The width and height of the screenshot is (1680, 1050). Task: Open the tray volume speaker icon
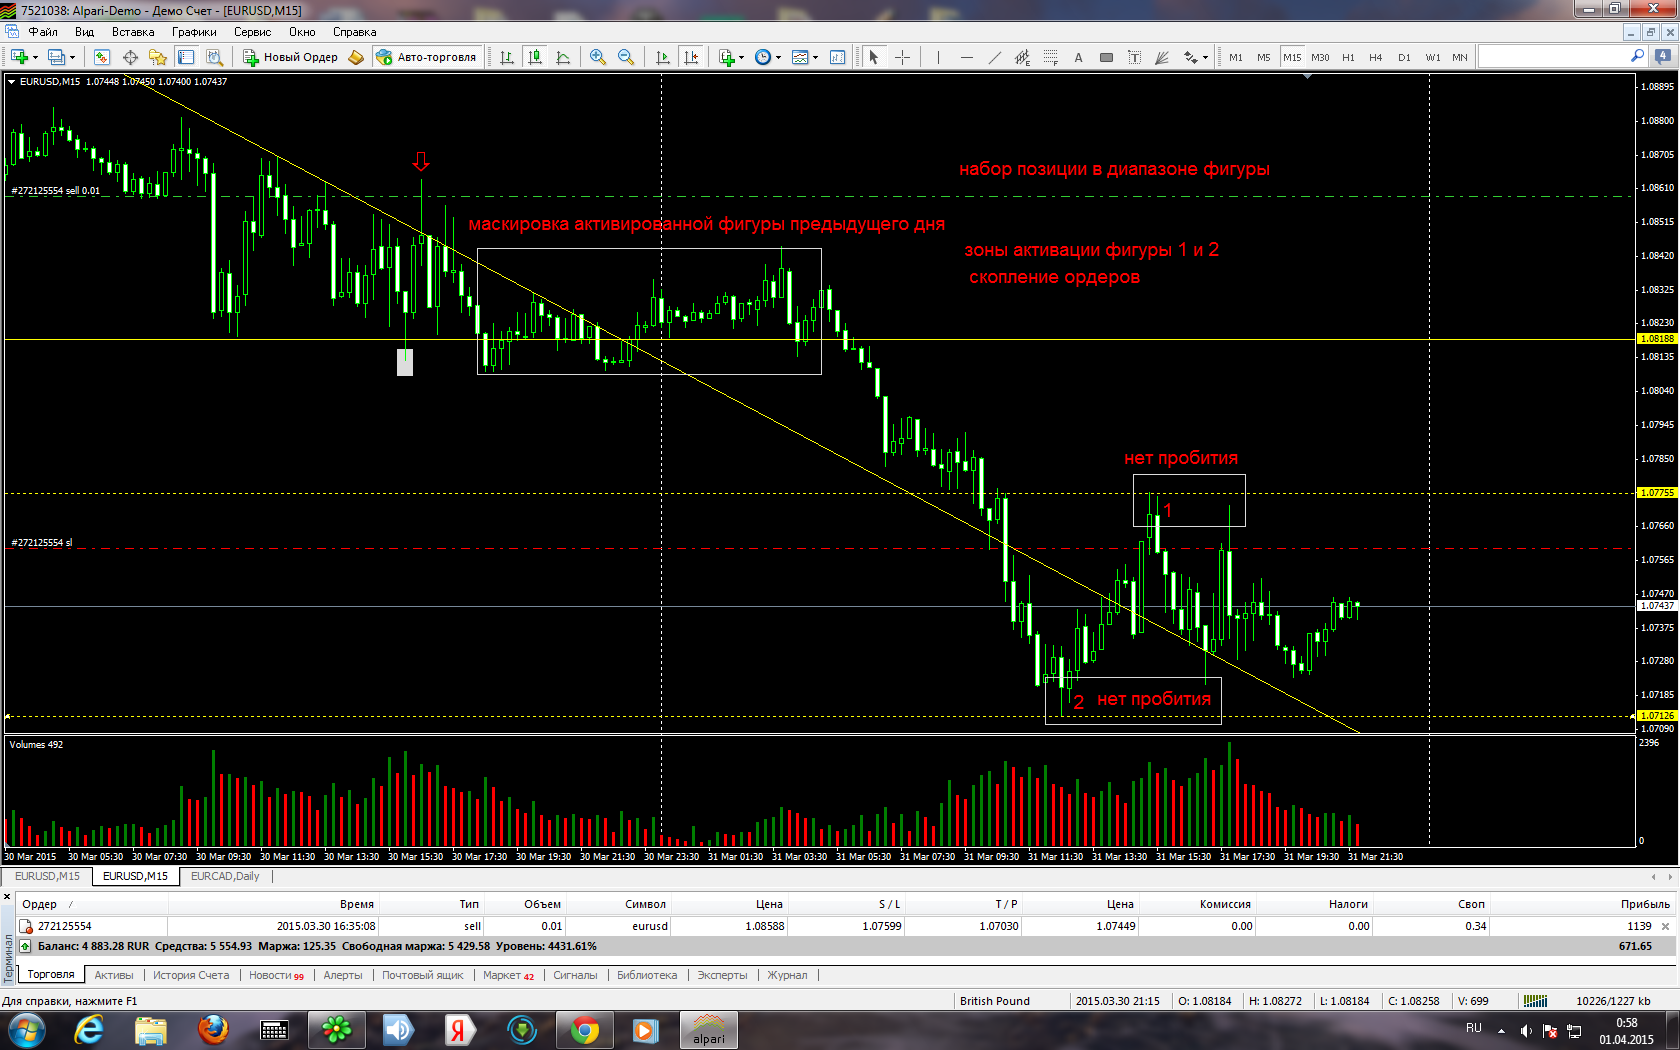[1525, 1030]
